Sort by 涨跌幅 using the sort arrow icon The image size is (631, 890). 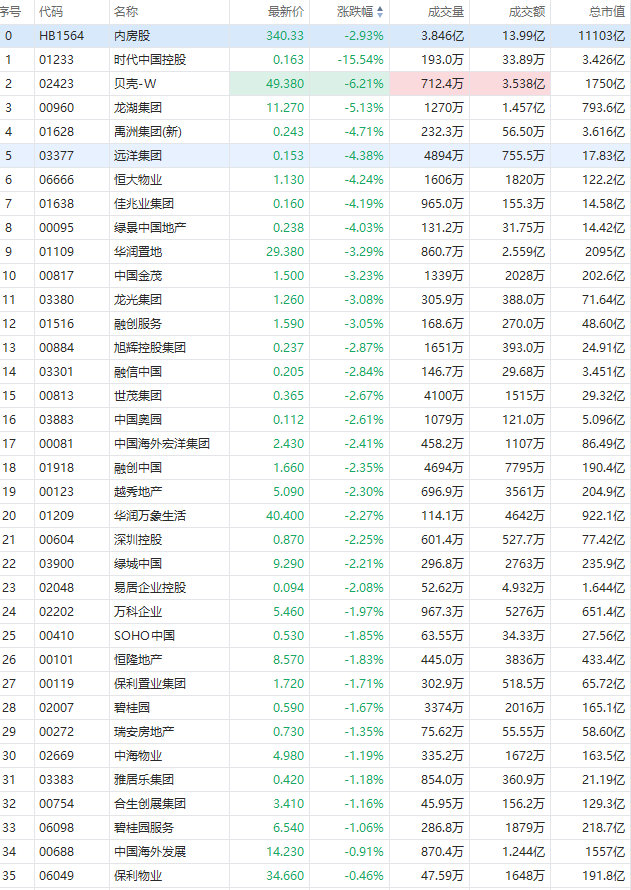pos(380,12)
